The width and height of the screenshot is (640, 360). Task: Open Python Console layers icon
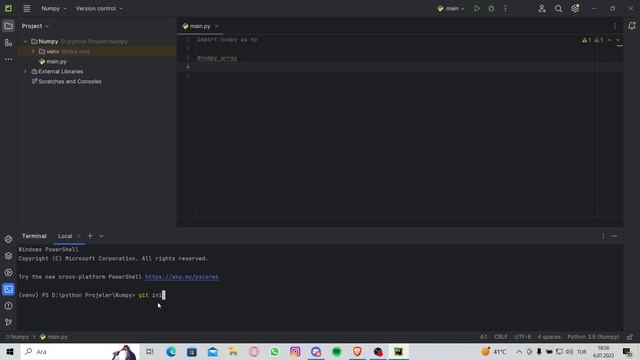(x=8, y=256)
